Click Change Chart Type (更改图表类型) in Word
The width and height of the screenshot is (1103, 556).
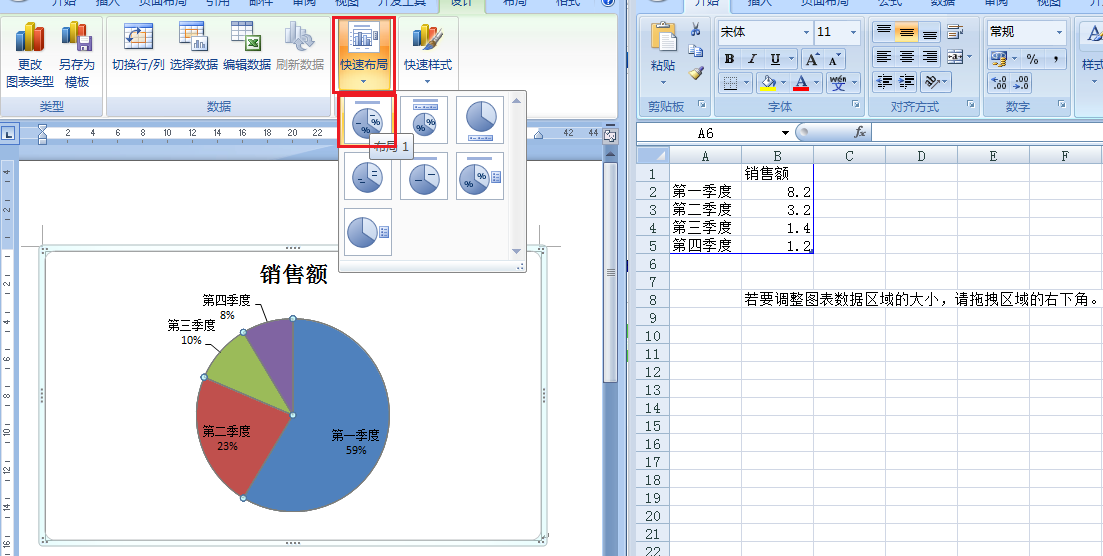30,56
